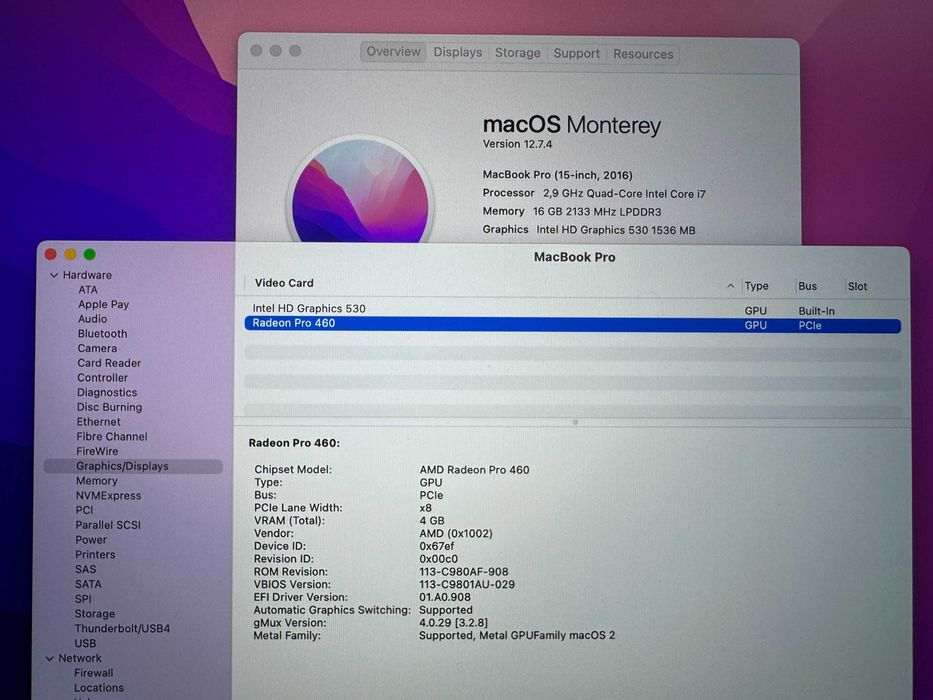Select Graphics/Displays in the sidebar
This screenshot has height=700, width=933.
[133, 466]
